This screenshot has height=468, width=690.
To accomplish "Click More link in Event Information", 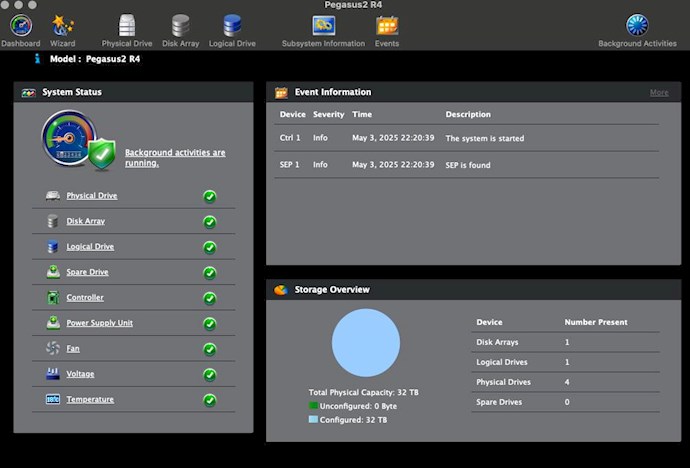I will 659,93.
